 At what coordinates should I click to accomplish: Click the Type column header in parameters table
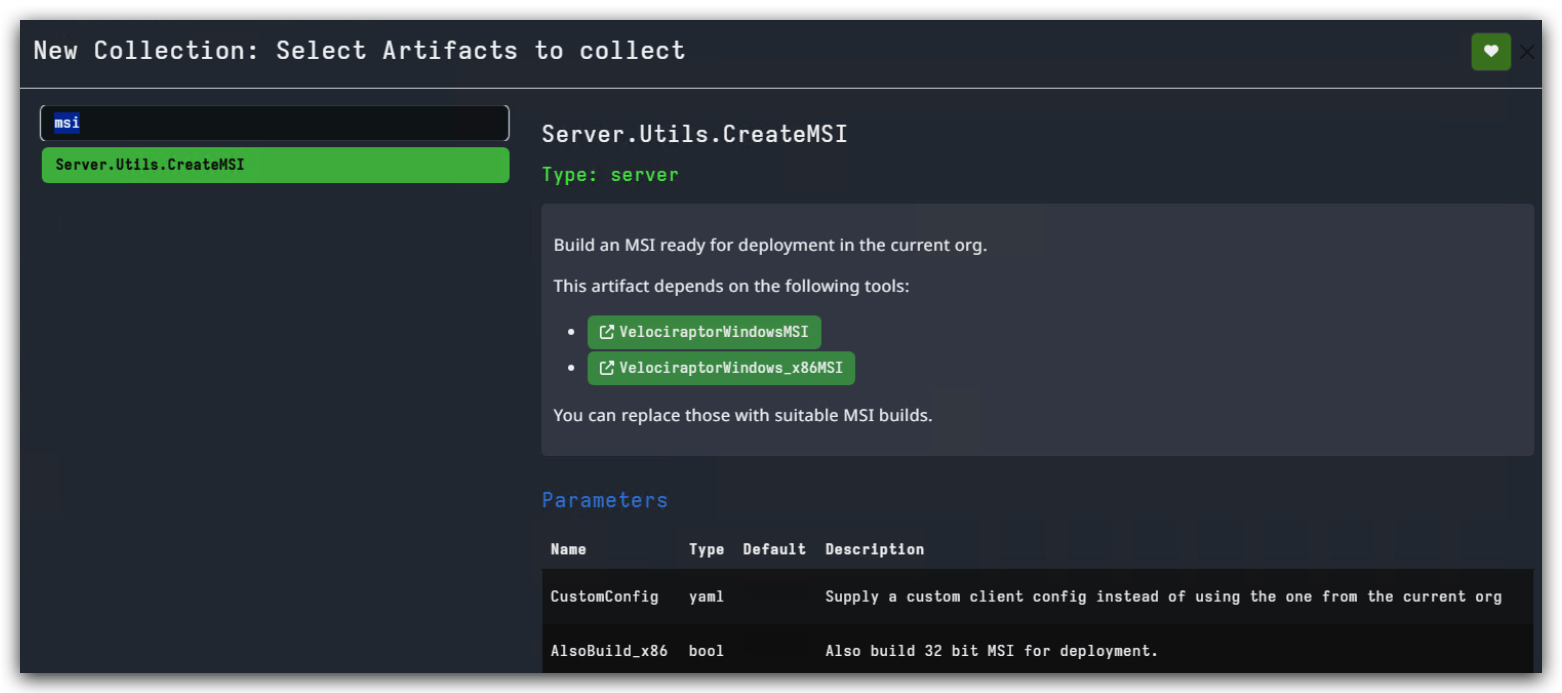707,549
